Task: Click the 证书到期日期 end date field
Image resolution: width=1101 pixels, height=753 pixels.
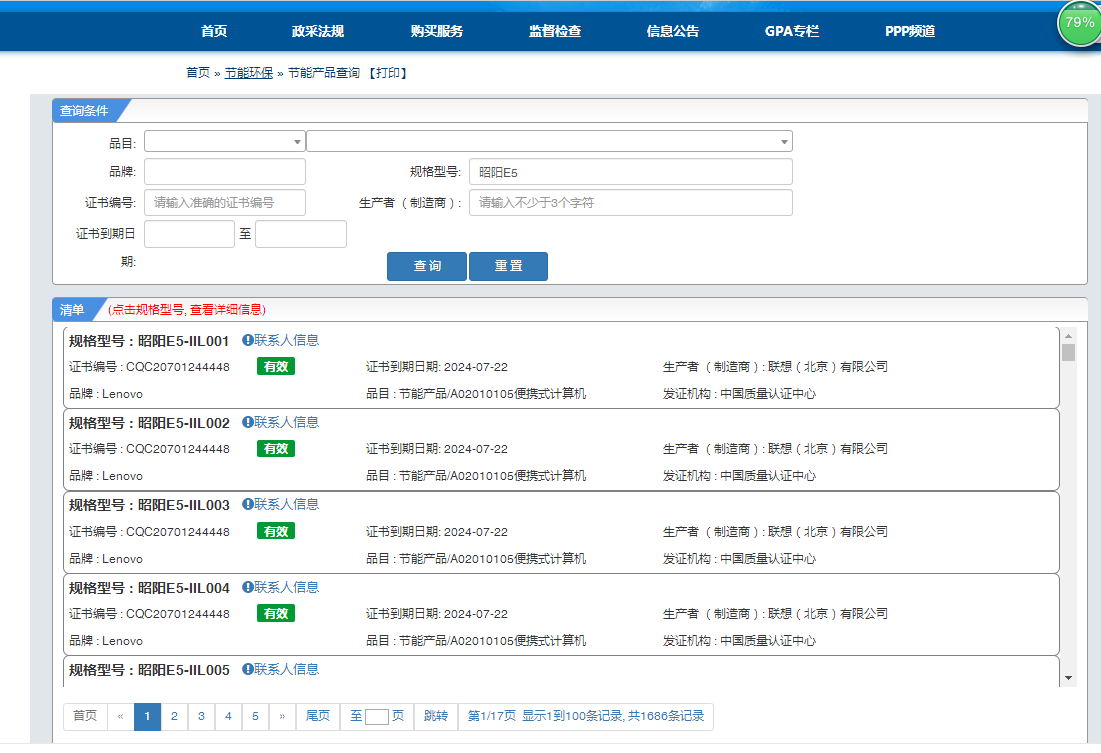Action: [301, 234]
